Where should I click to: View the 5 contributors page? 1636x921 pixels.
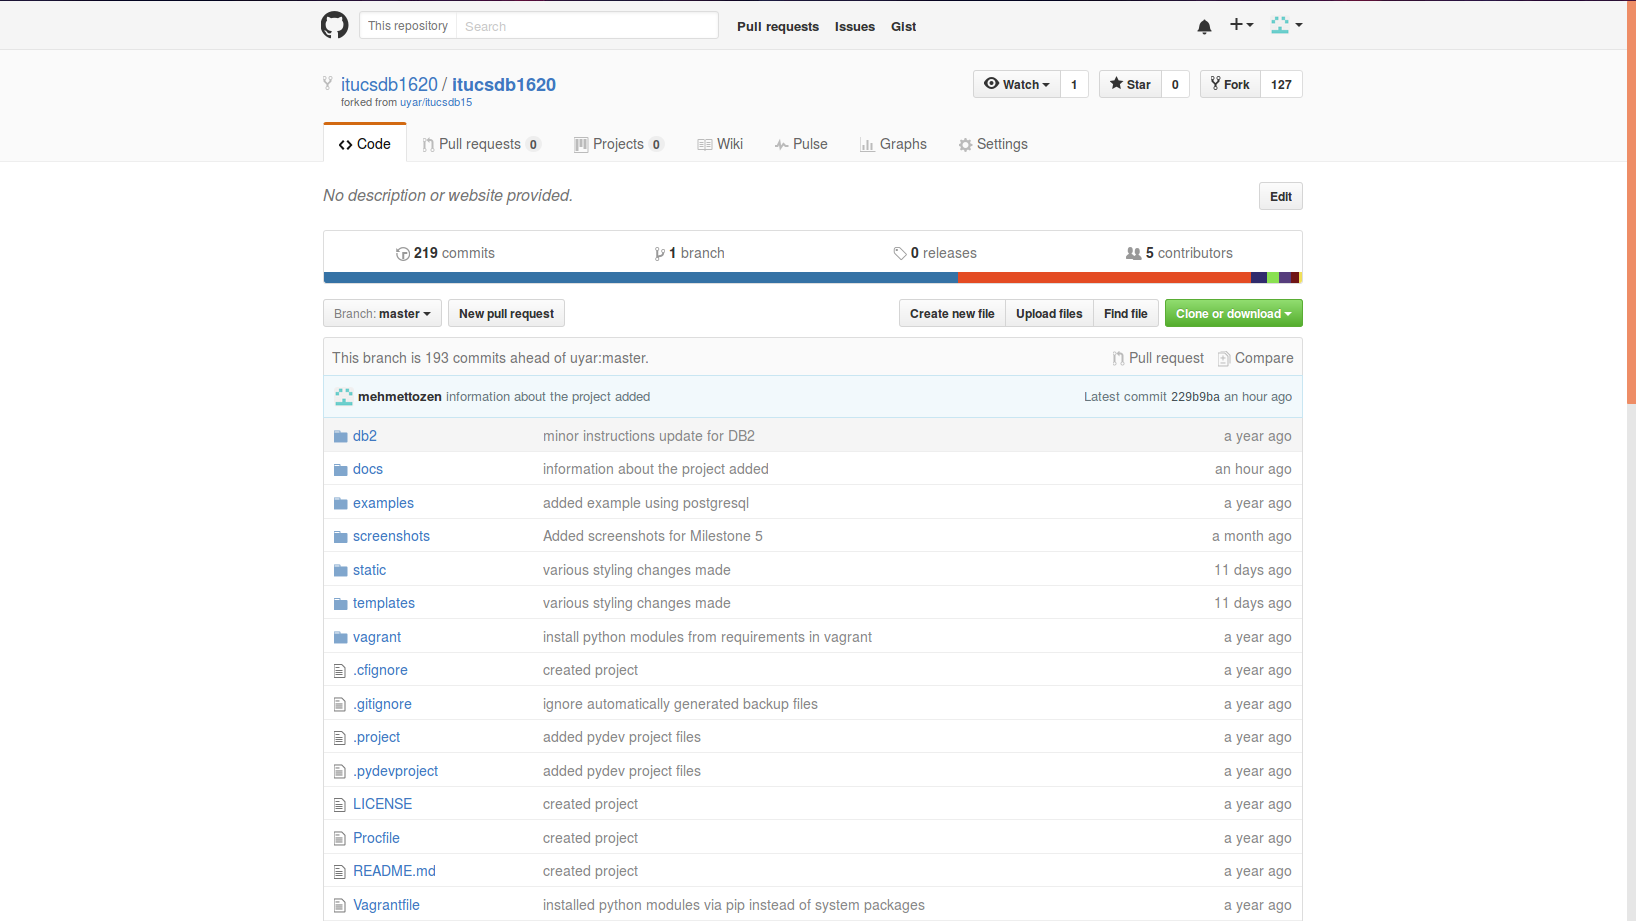pyautogui.click(x=1179, y=253)
